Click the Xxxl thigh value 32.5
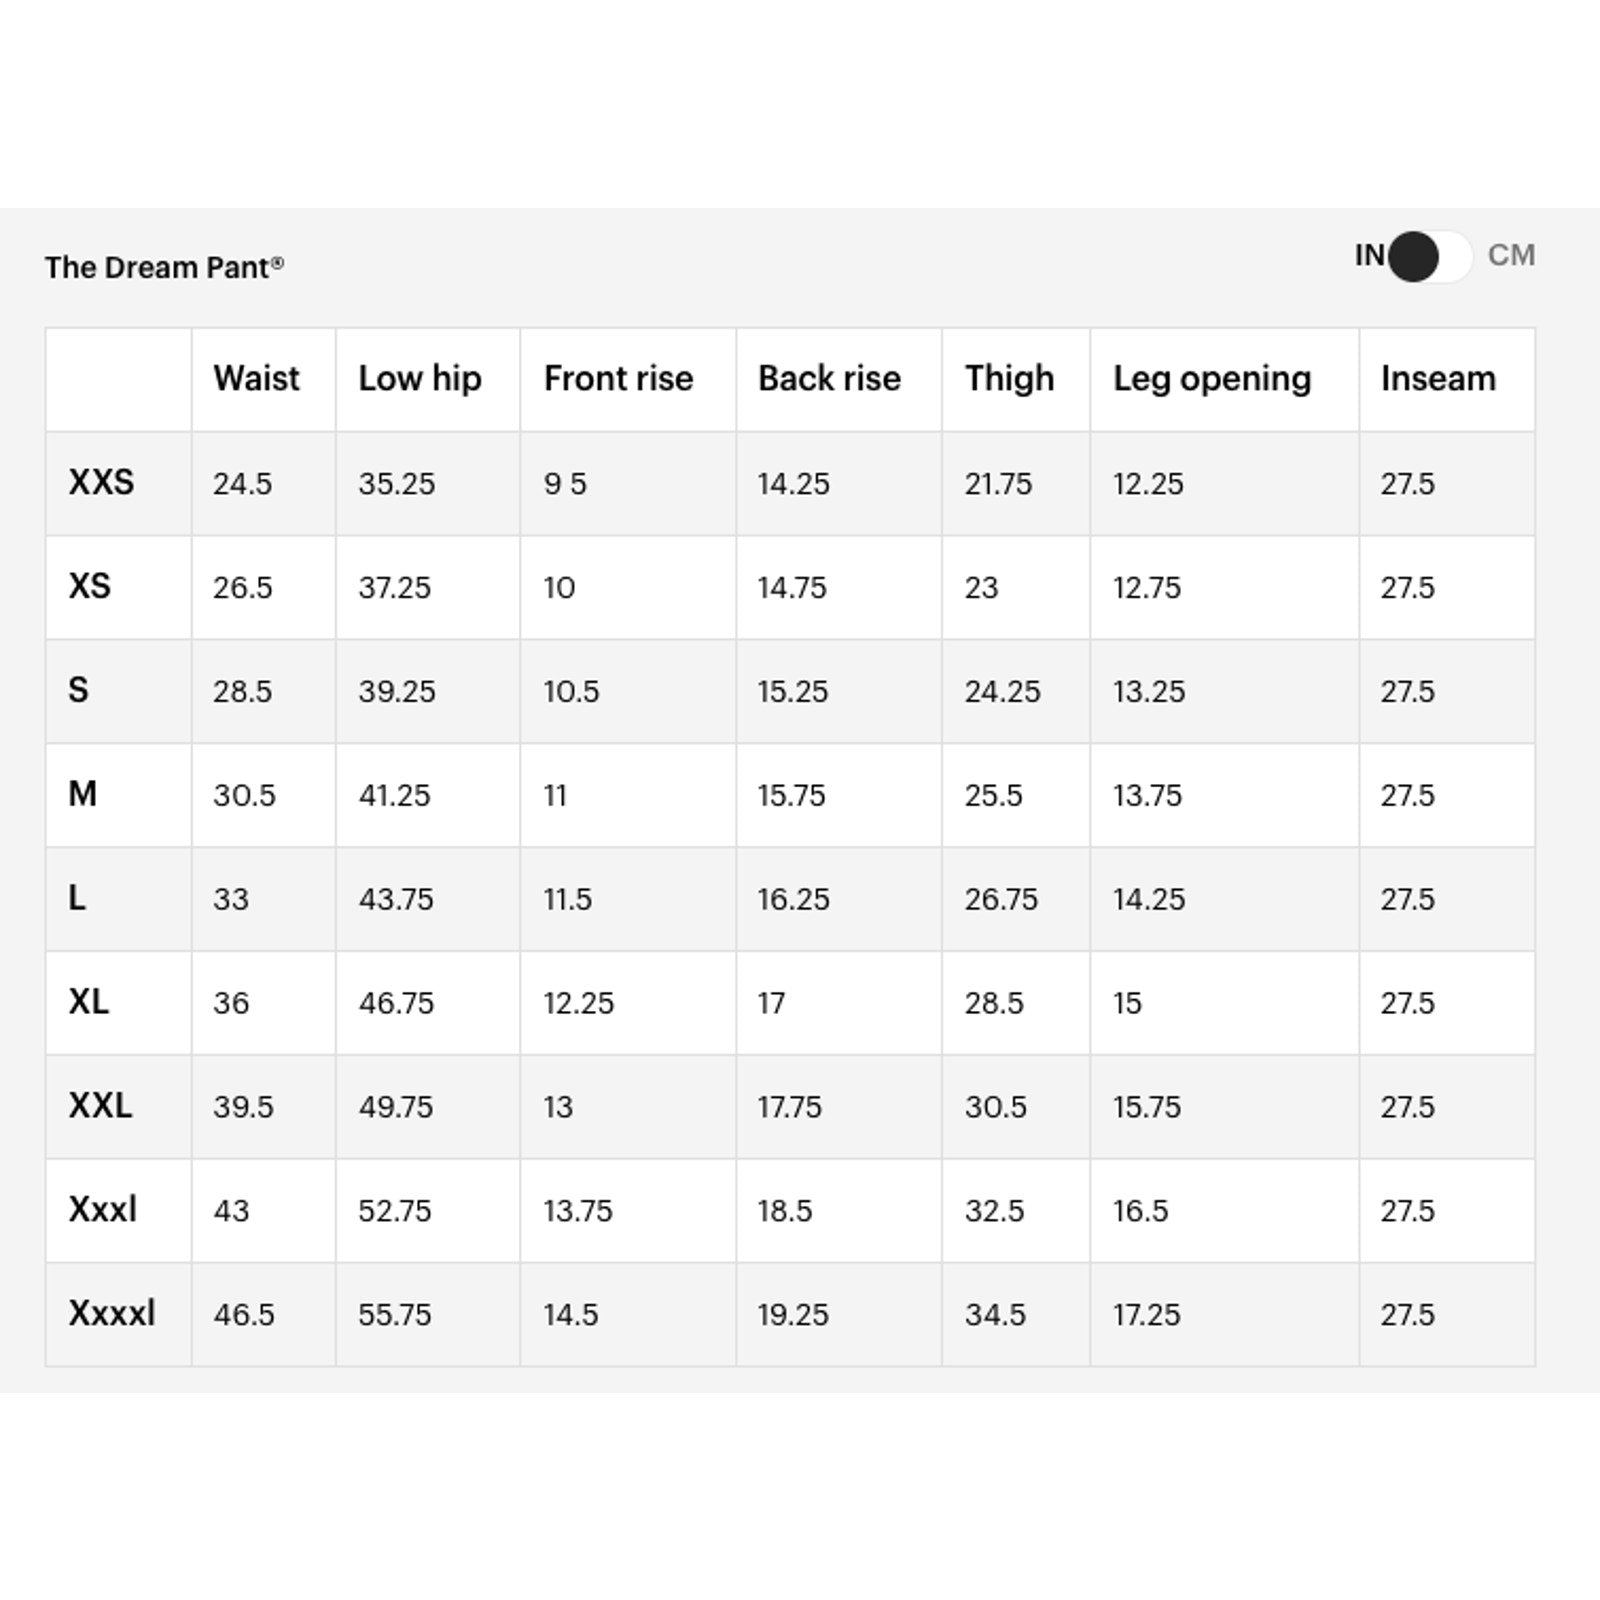The image size is (1600, 1600). (x=994, y=1211)
